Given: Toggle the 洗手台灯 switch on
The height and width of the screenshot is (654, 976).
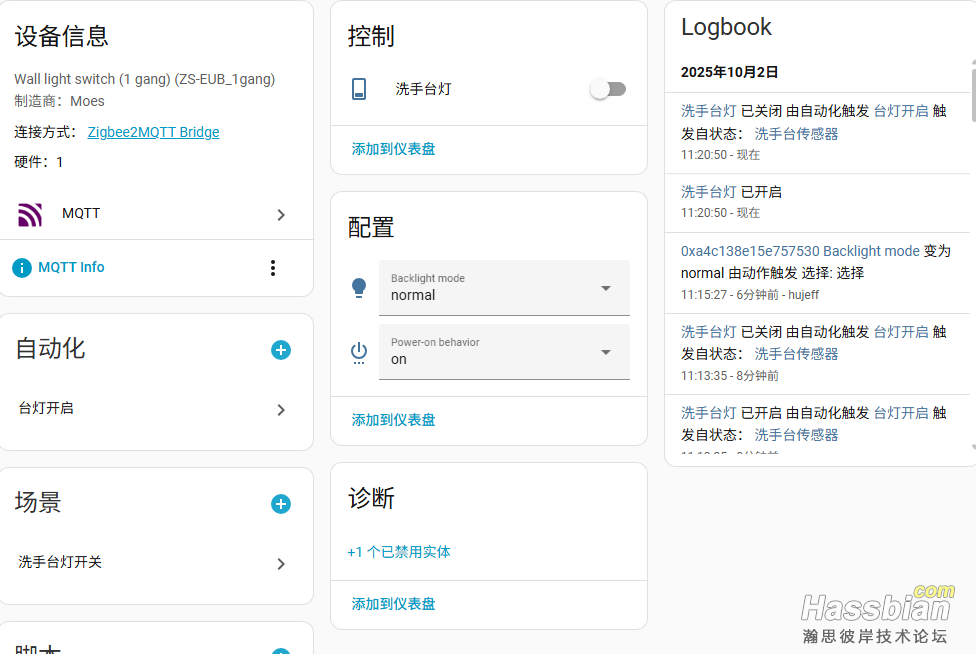Looking at the screenshot, I should 608,89.
